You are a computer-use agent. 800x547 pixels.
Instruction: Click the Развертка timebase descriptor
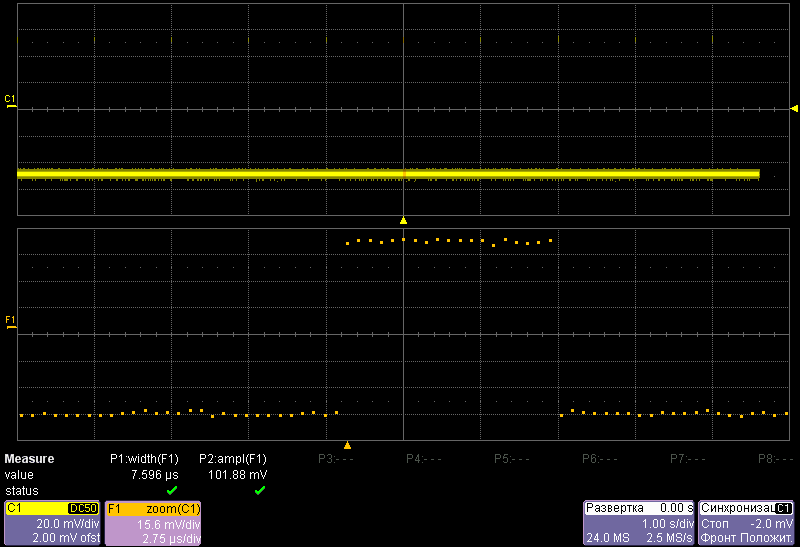(638, 523)
